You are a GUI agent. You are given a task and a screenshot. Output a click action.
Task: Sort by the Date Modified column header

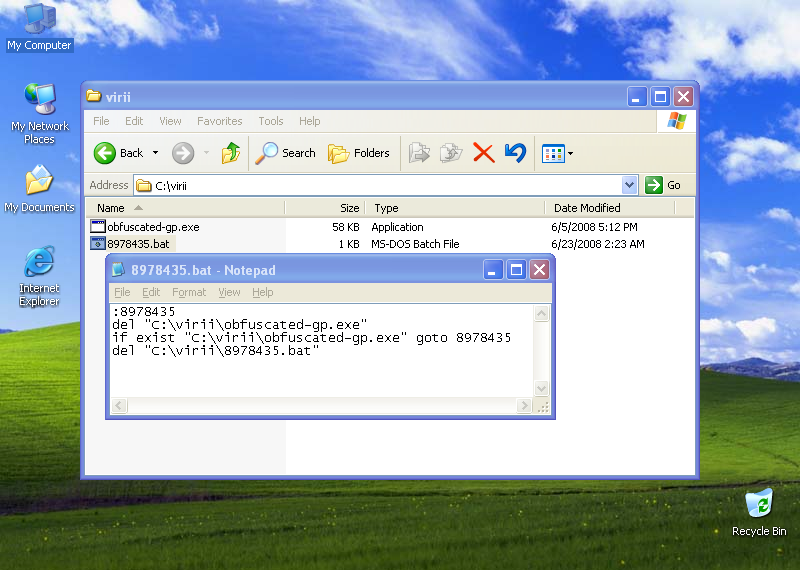click(610, 208)
